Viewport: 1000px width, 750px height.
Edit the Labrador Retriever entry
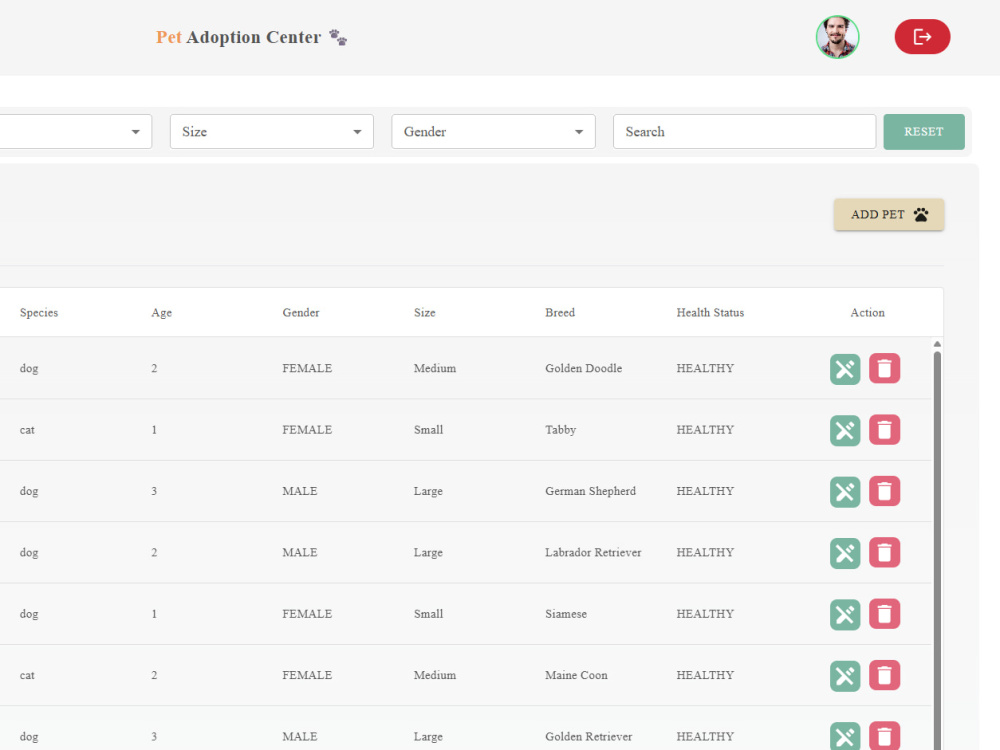click(845, 553)
